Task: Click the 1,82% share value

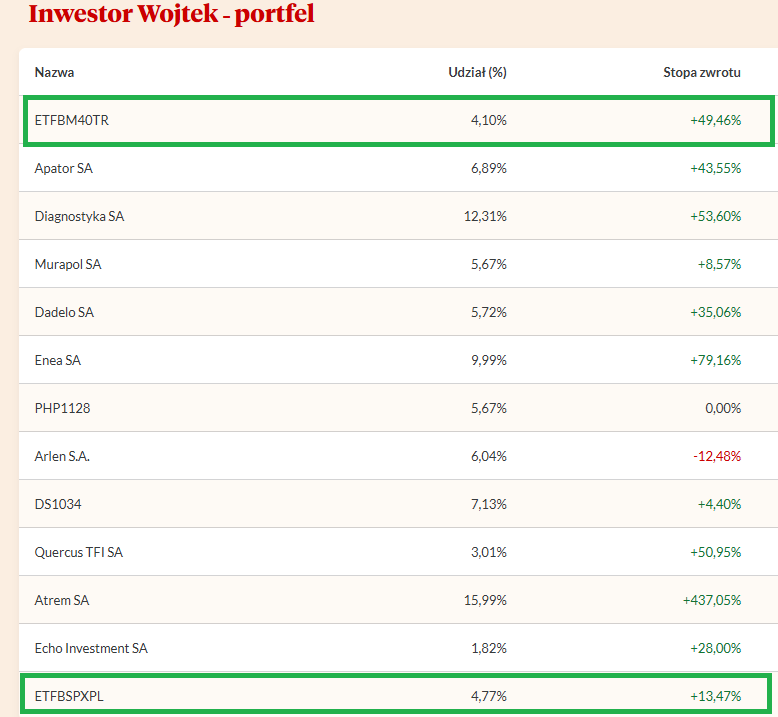Action: coord(489,649)
